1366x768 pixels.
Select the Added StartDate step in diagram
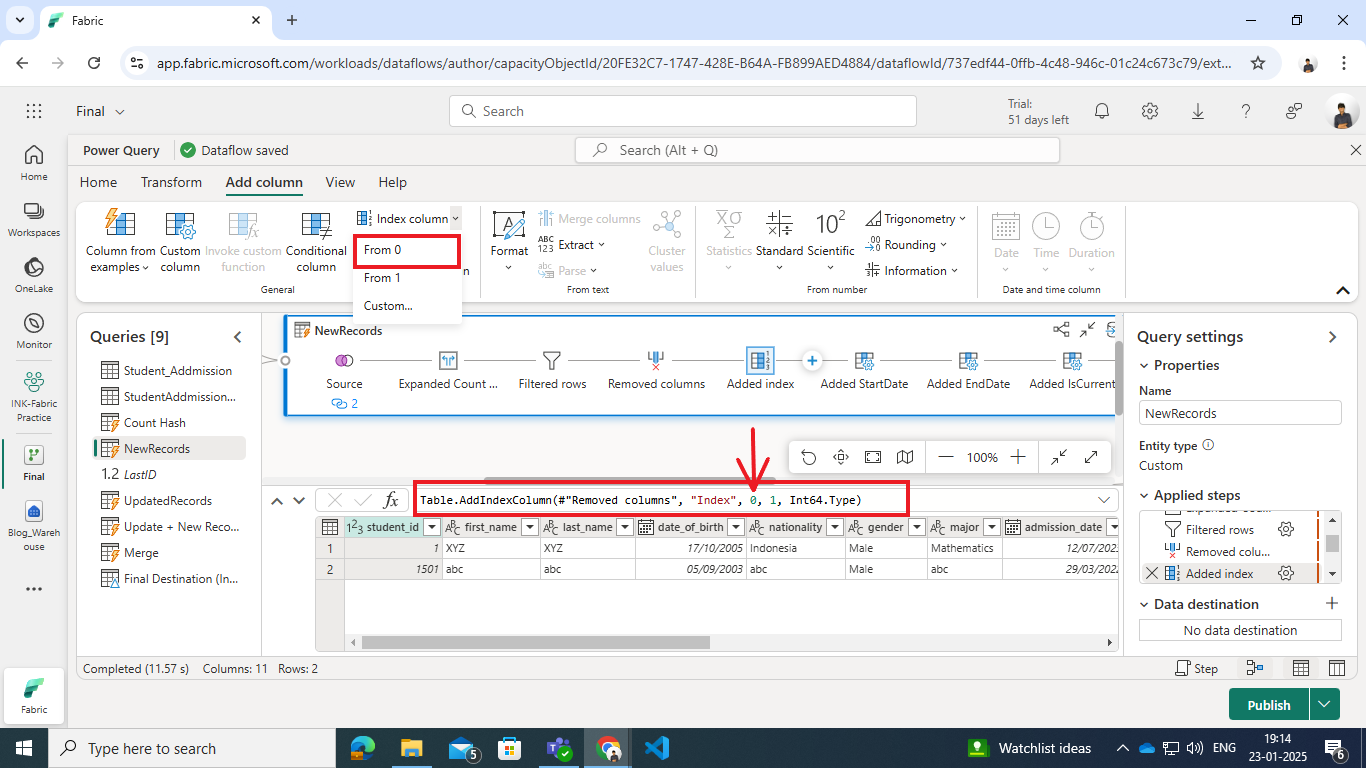coord(864,368)
